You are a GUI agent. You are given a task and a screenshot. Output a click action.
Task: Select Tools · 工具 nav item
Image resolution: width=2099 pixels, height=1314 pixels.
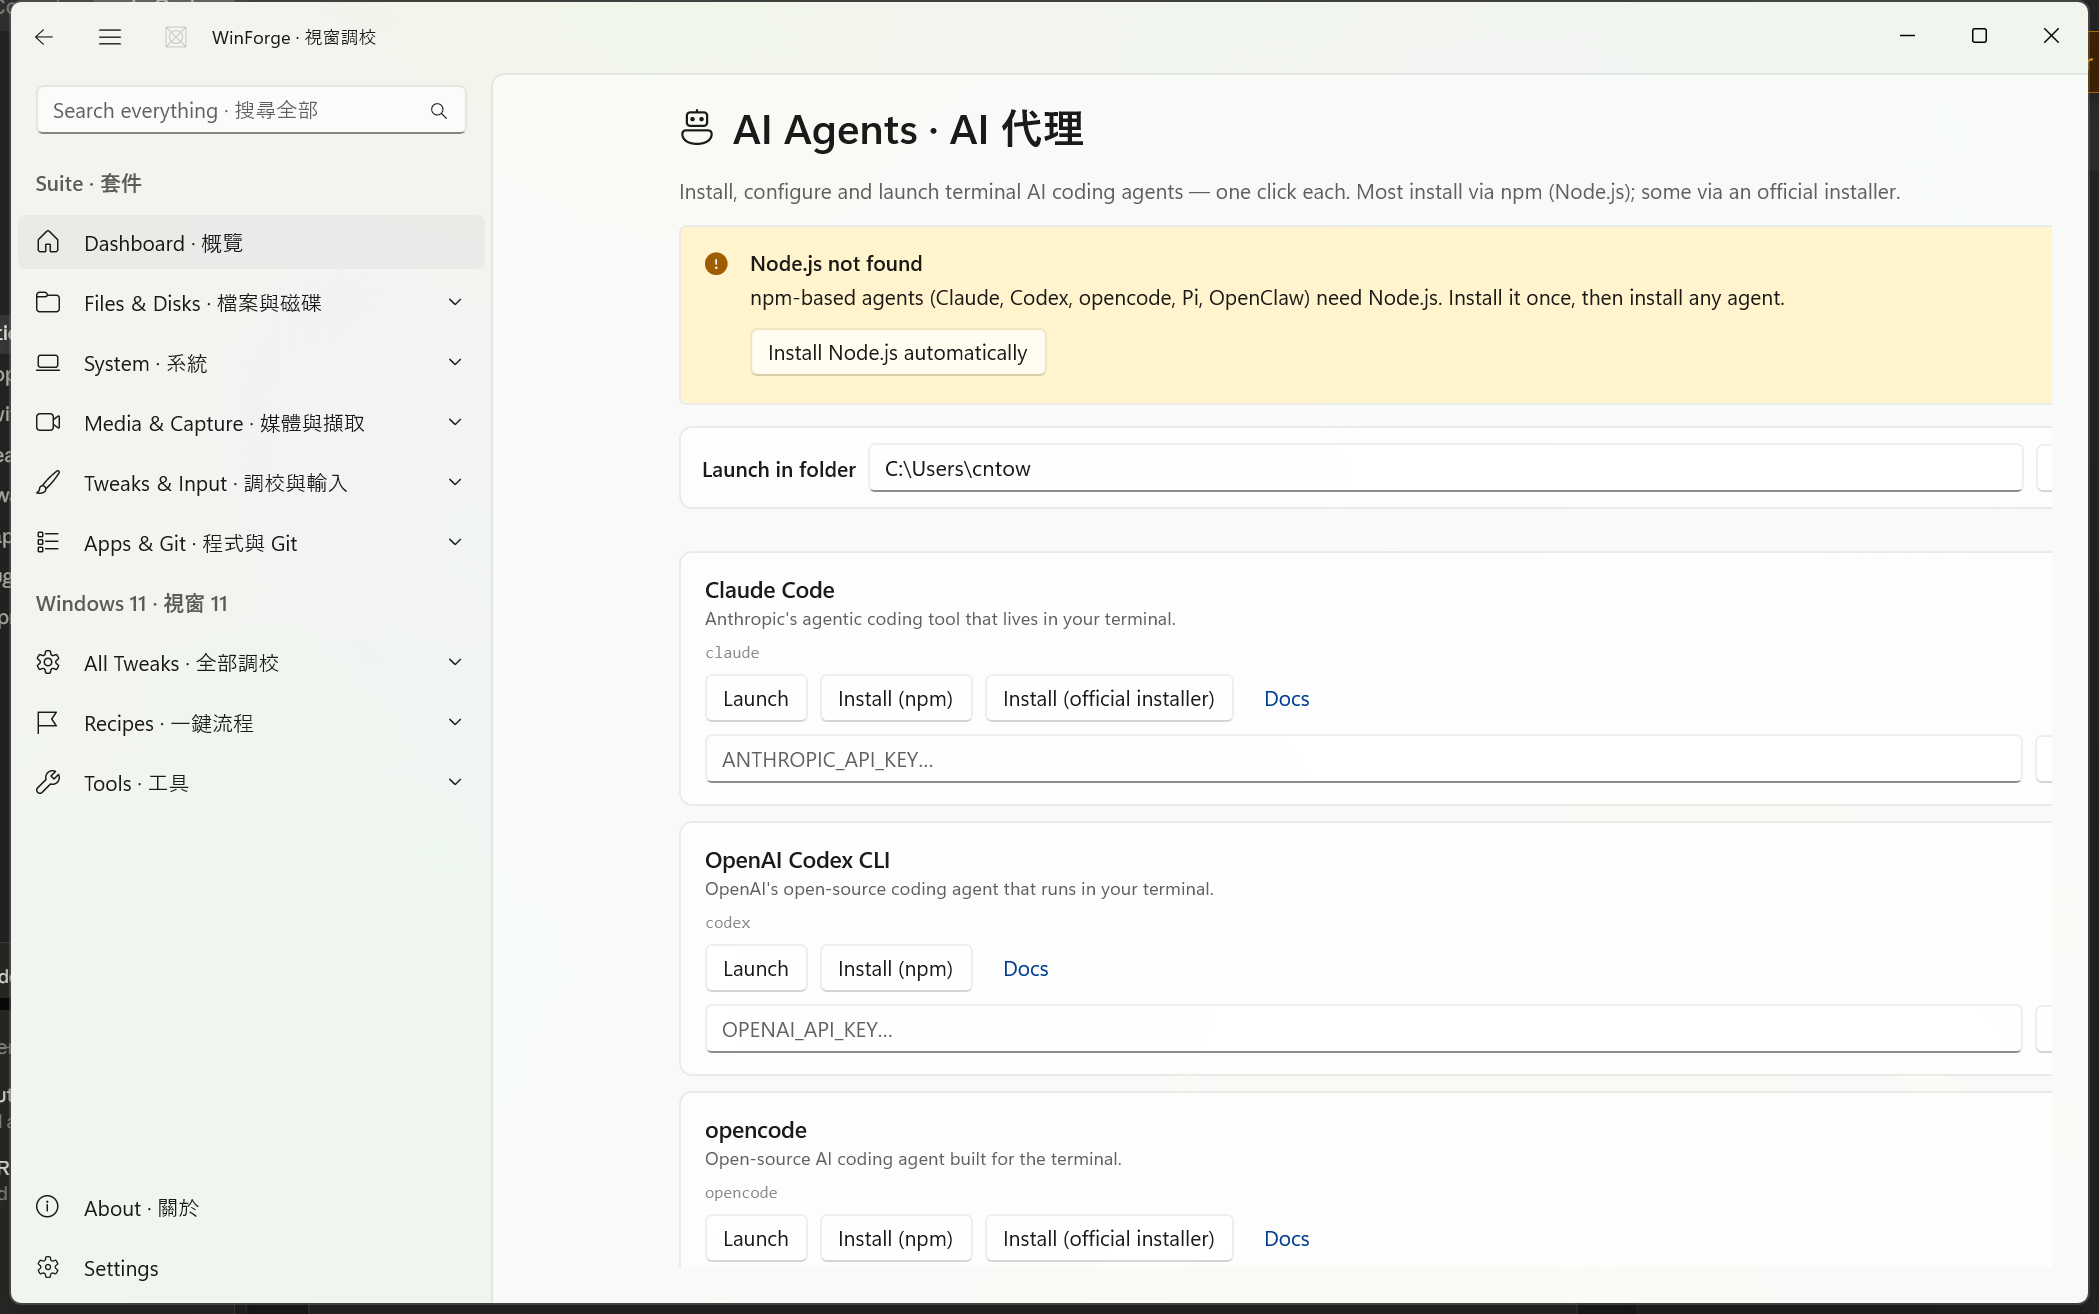[251, 783]
